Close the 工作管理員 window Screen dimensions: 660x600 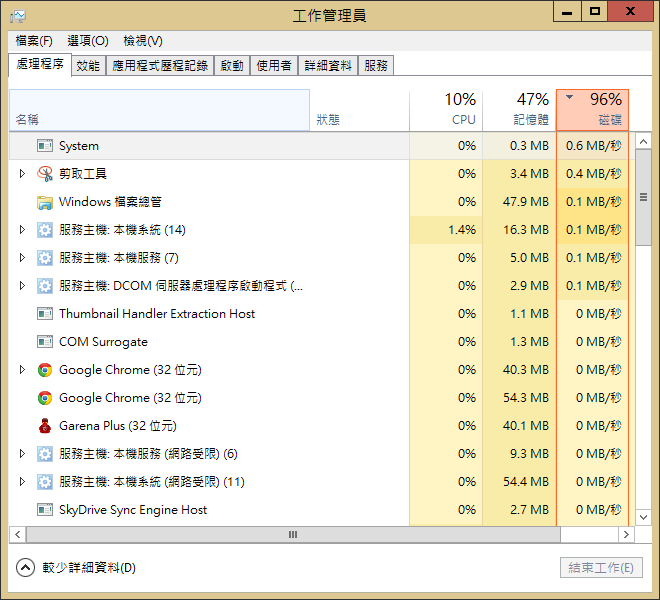[630, 11]
